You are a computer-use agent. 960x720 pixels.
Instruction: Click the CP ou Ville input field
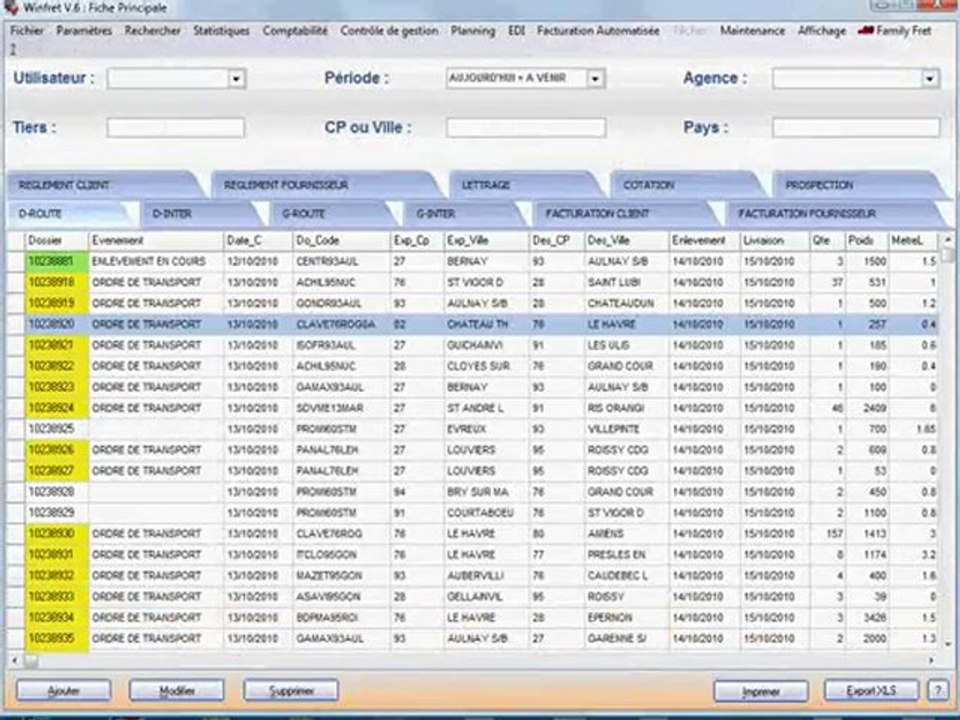click(526, 127)
